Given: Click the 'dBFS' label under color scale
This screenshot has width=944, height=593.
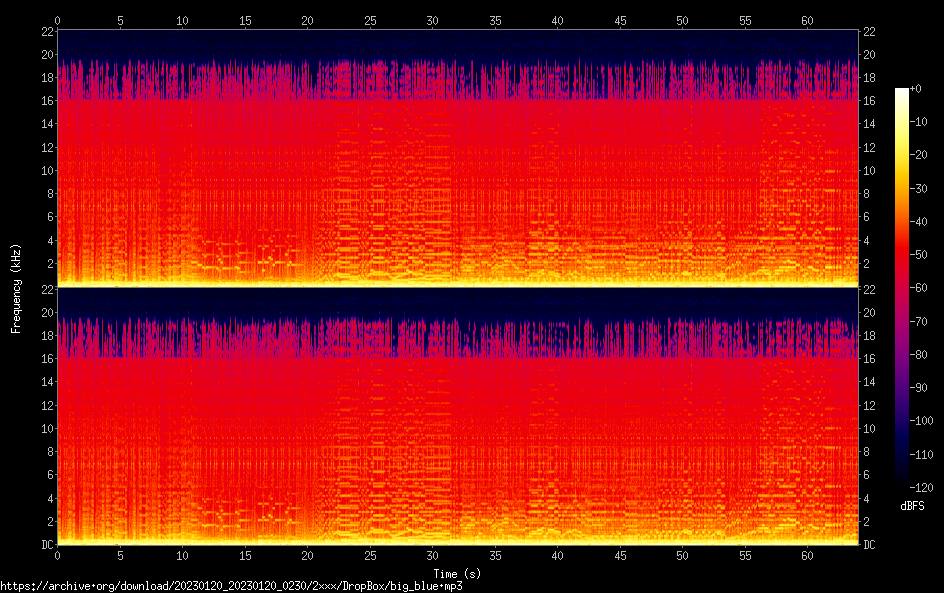Looking at the screenshot, I should [x=912, y=507].
